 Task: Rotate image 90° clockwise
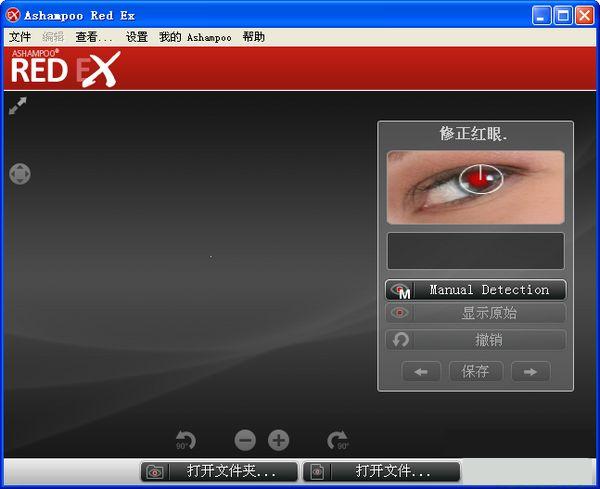338,440
